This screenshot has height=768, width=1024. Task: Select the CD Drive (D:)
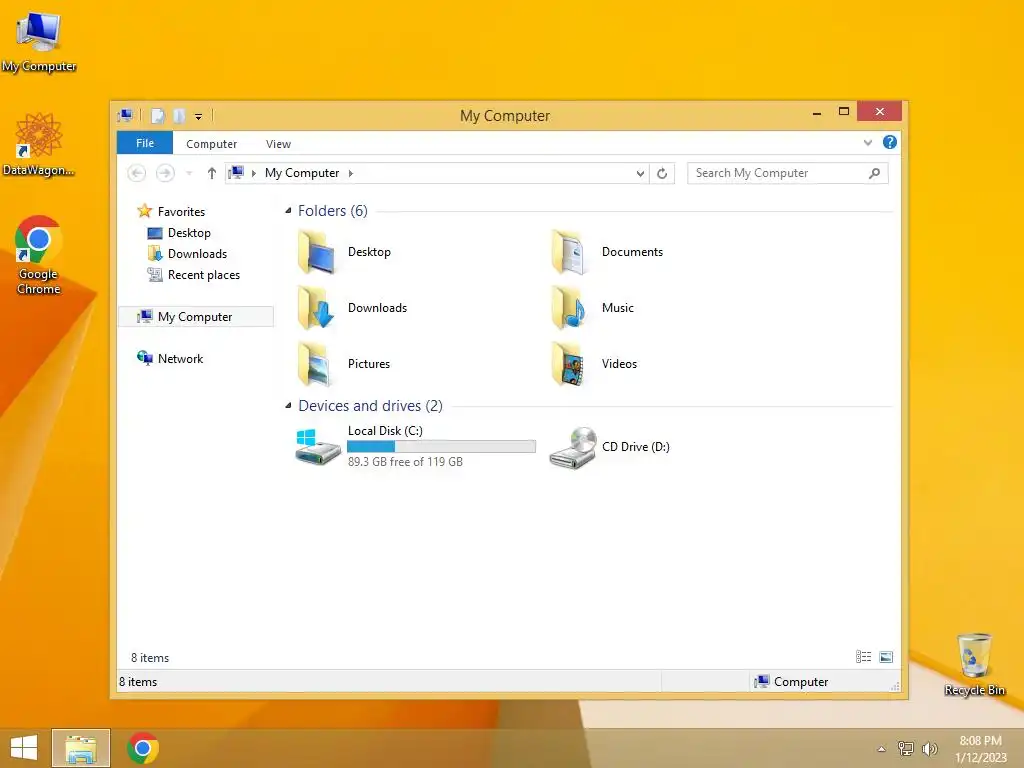click(x=610, y=447)
